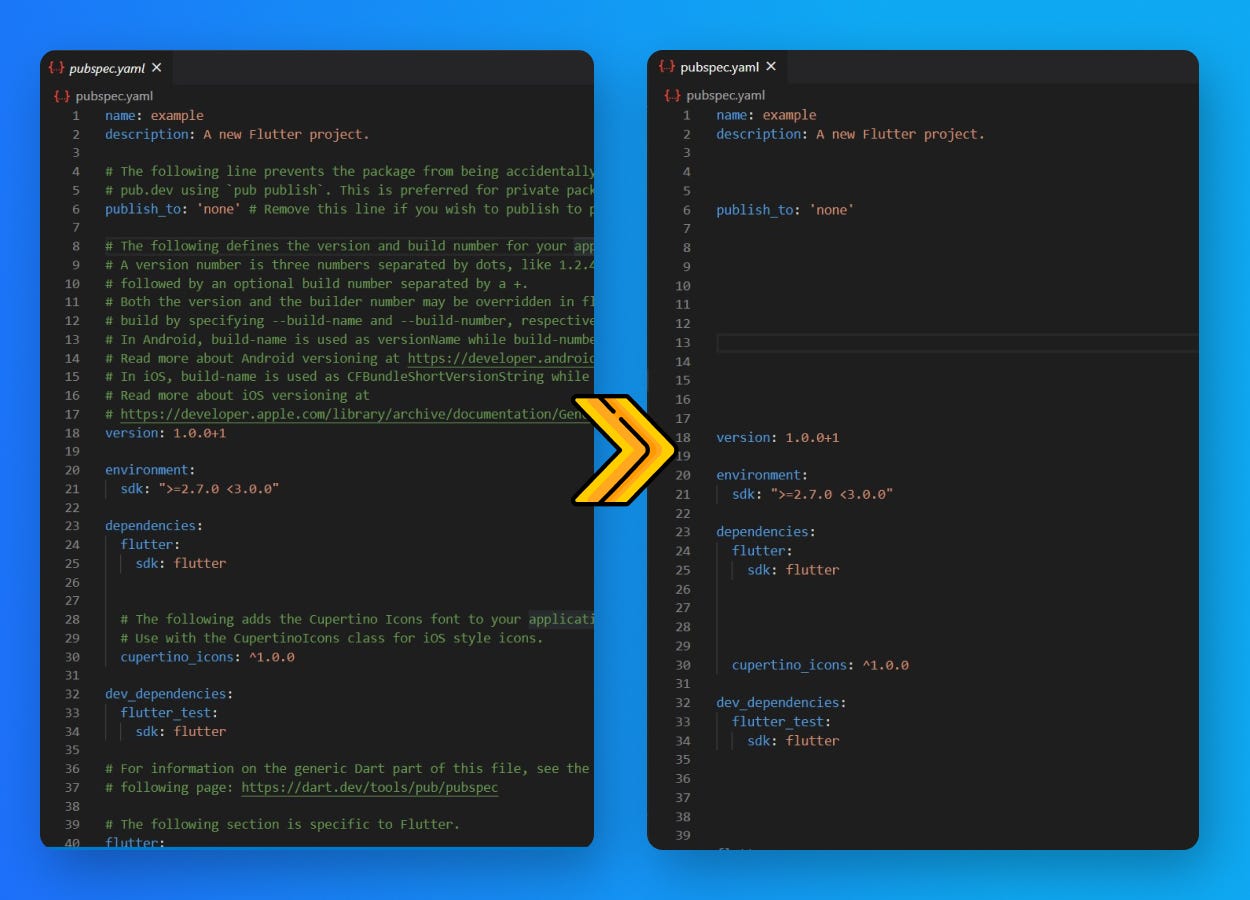Click the yellow double-arrow graphic between editors
This screenshot has height=900, width=1250.
(x=625, y=450)
